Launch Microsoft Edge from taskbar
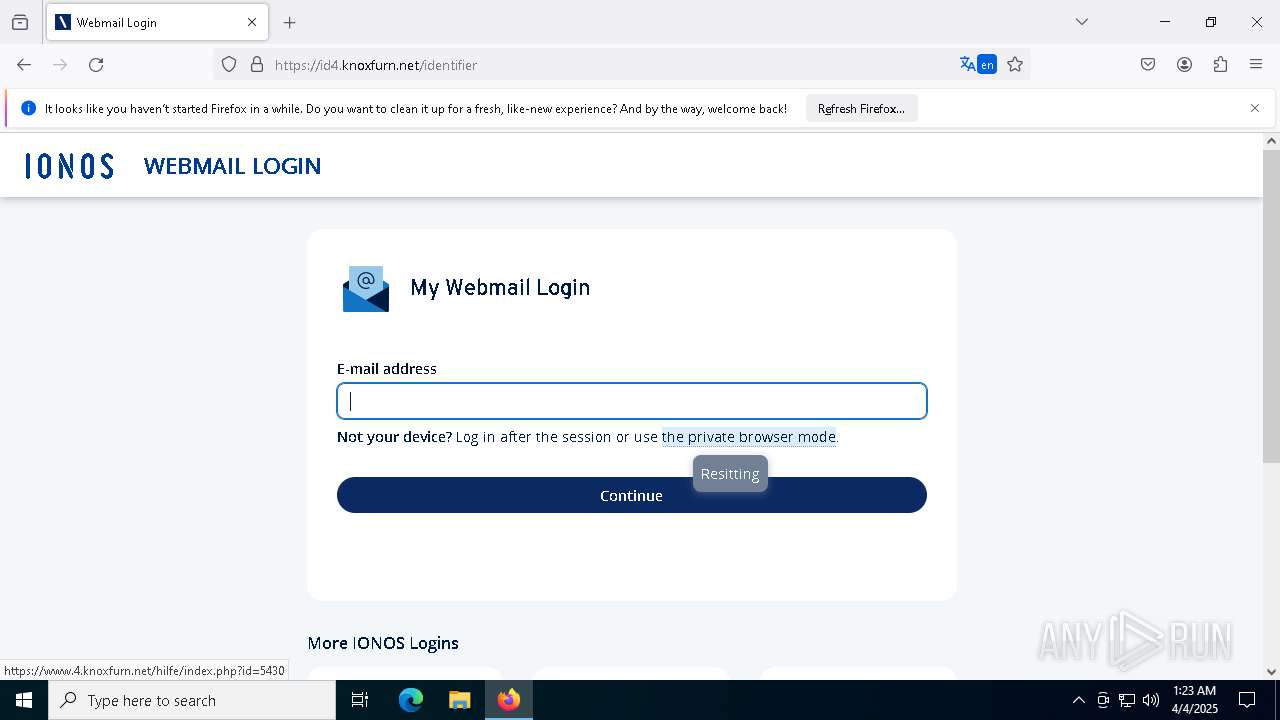The image size is (1280, 720). (x=411, y=700)
